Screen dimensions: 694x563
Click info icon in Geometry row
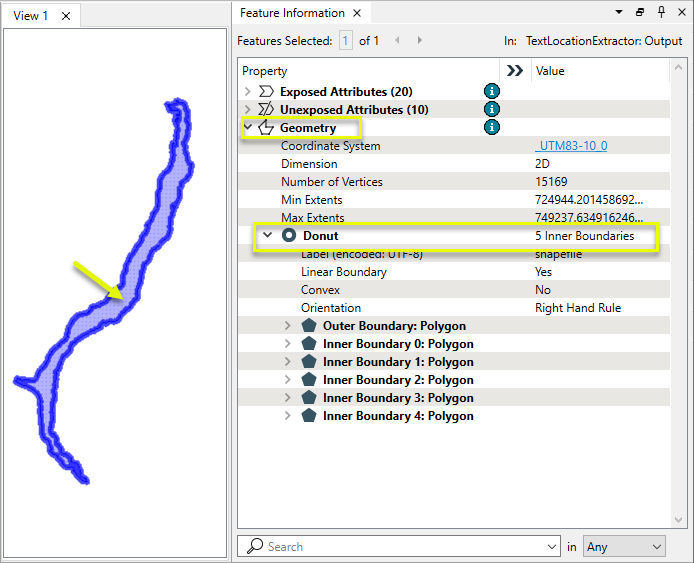pos(491,127)
